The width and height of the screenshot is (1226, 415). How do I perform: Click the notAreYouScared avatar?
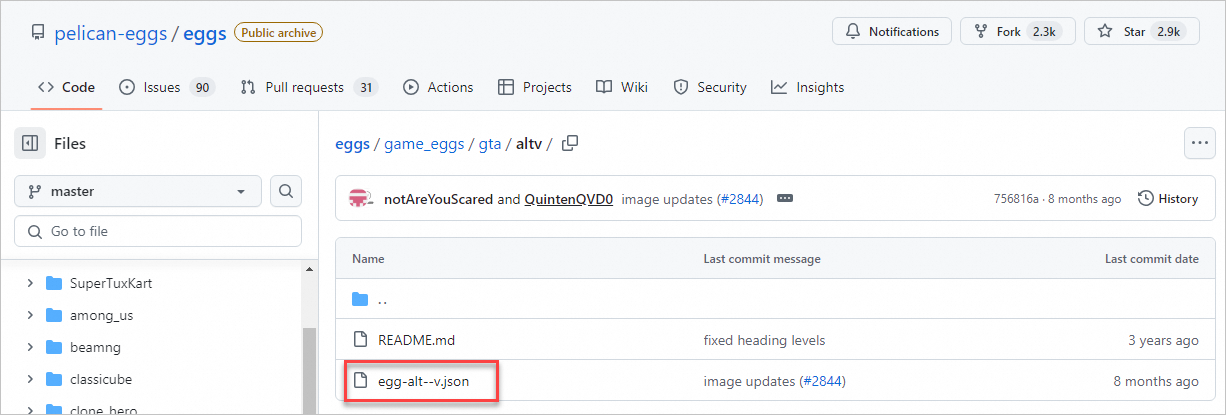(x=360, y=199)
